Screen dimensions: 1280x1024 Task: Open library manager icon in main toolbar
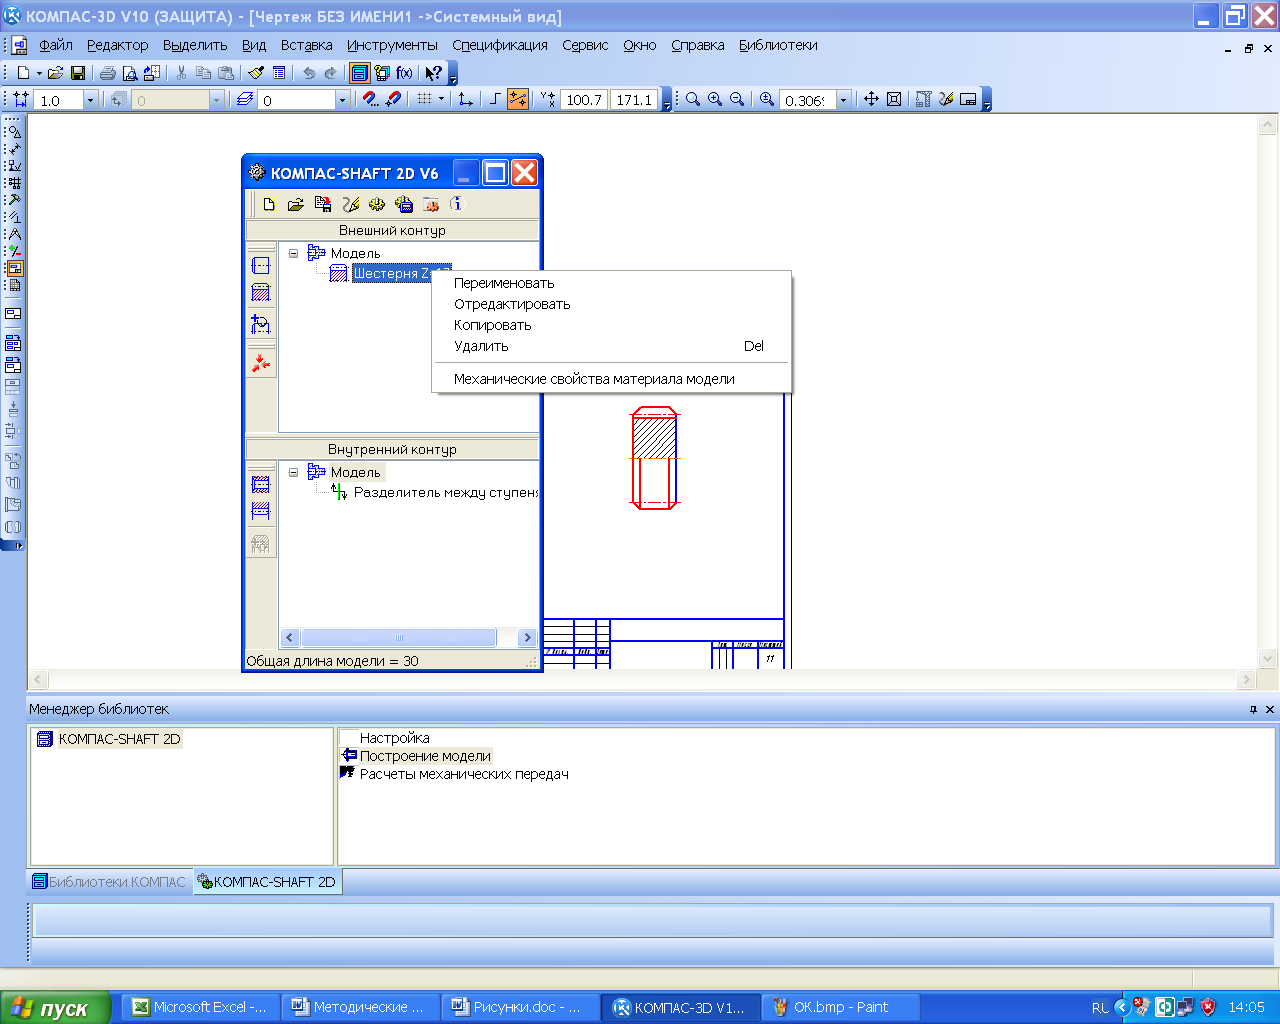pos(360,73)
